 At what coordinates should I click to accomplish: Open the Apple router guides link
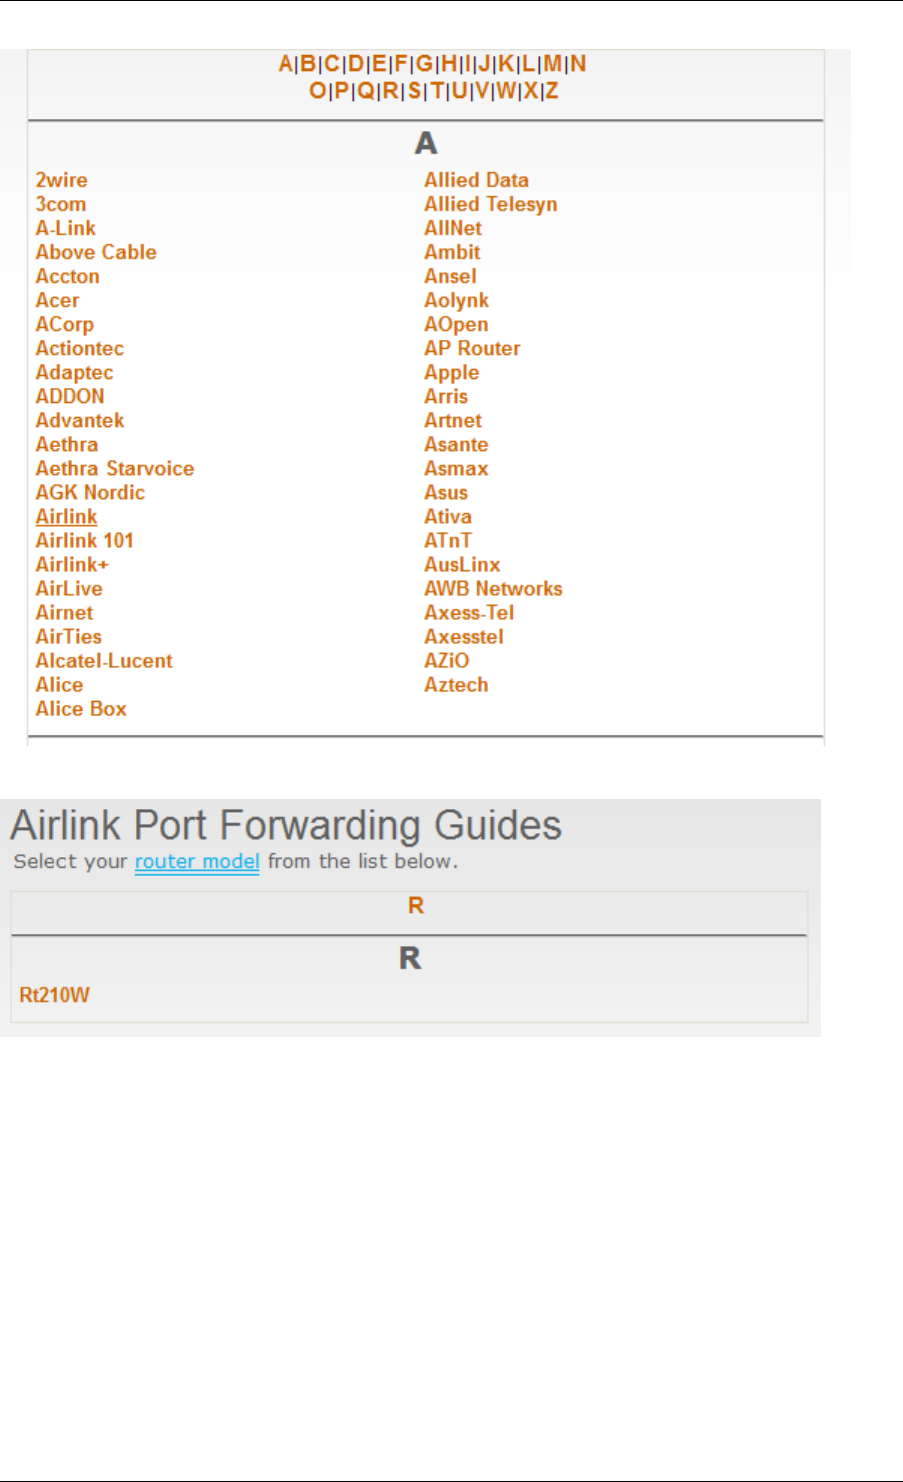451,373
